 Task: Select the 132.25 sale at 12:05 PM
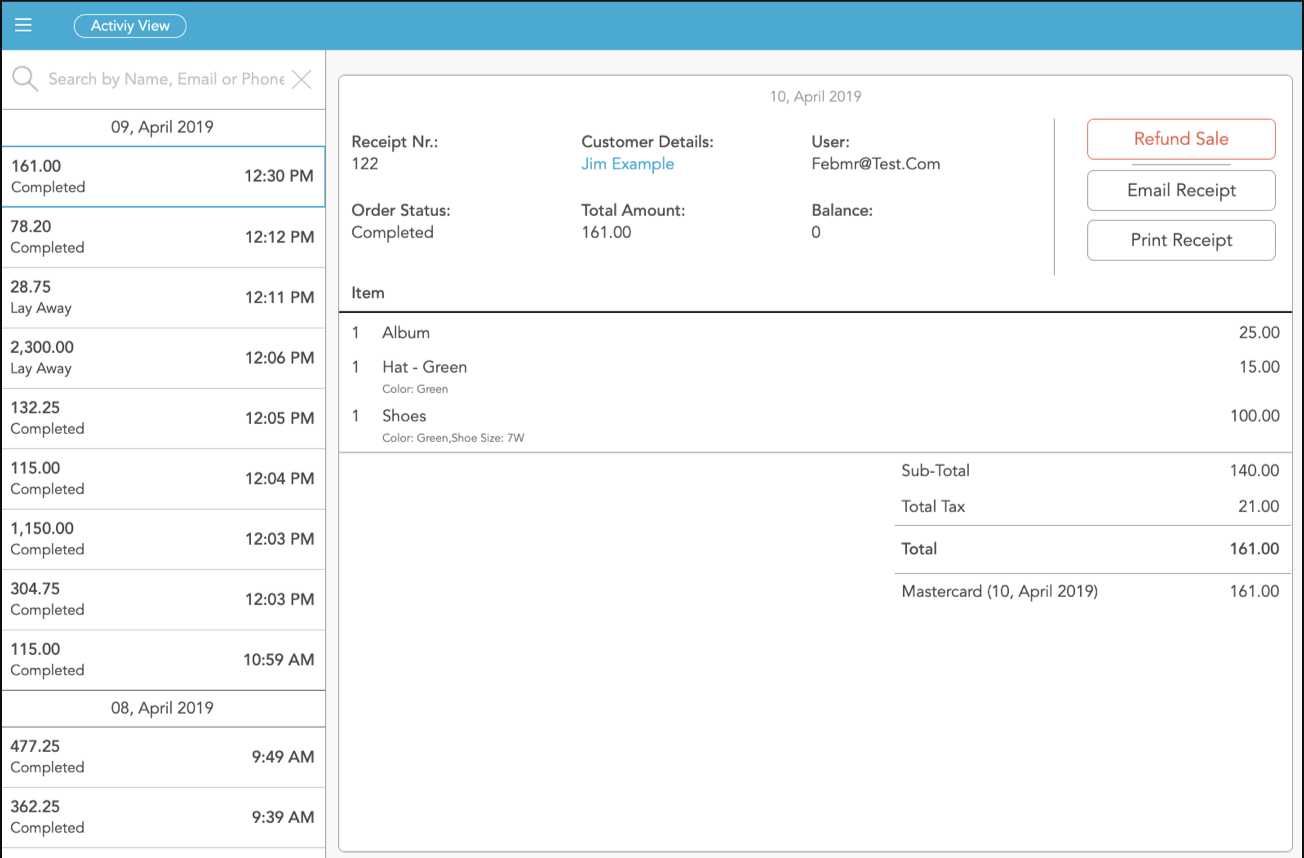pos(163,418)
